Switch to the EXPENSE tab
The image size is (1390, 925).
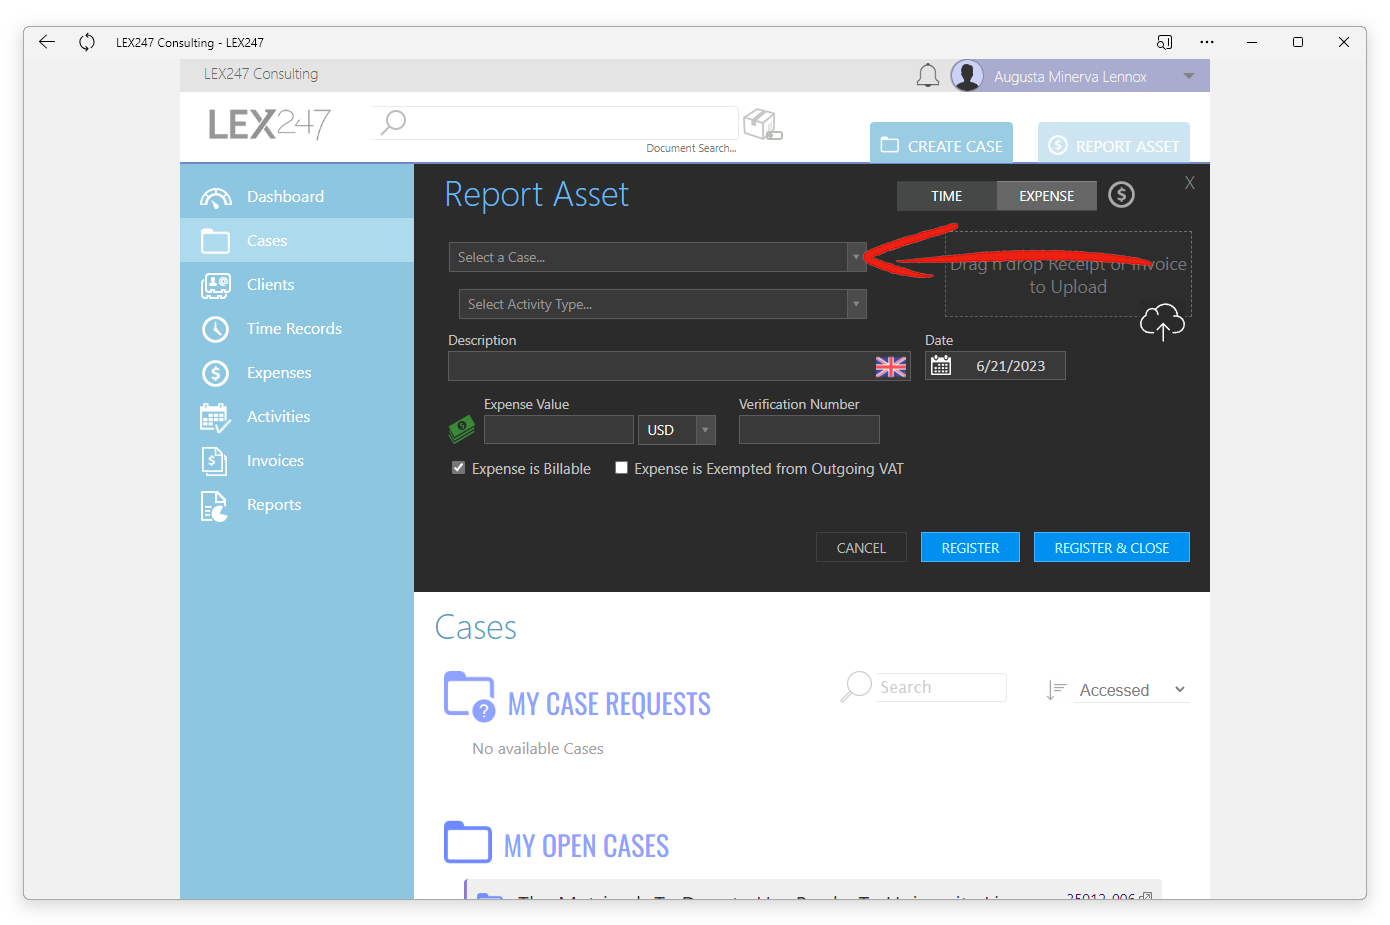(x=1046, y=196)
